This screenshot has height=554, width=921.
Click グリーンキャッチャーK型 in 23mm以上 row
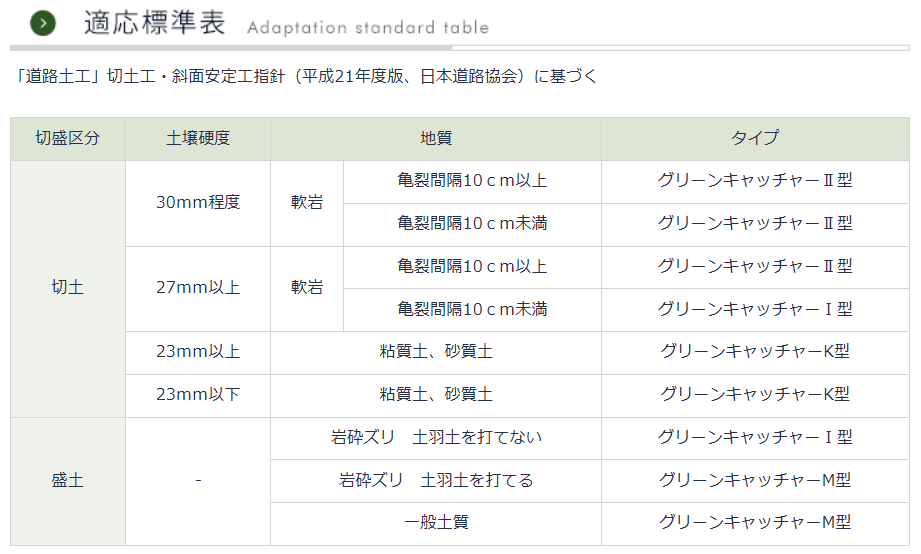pos(755,352)
